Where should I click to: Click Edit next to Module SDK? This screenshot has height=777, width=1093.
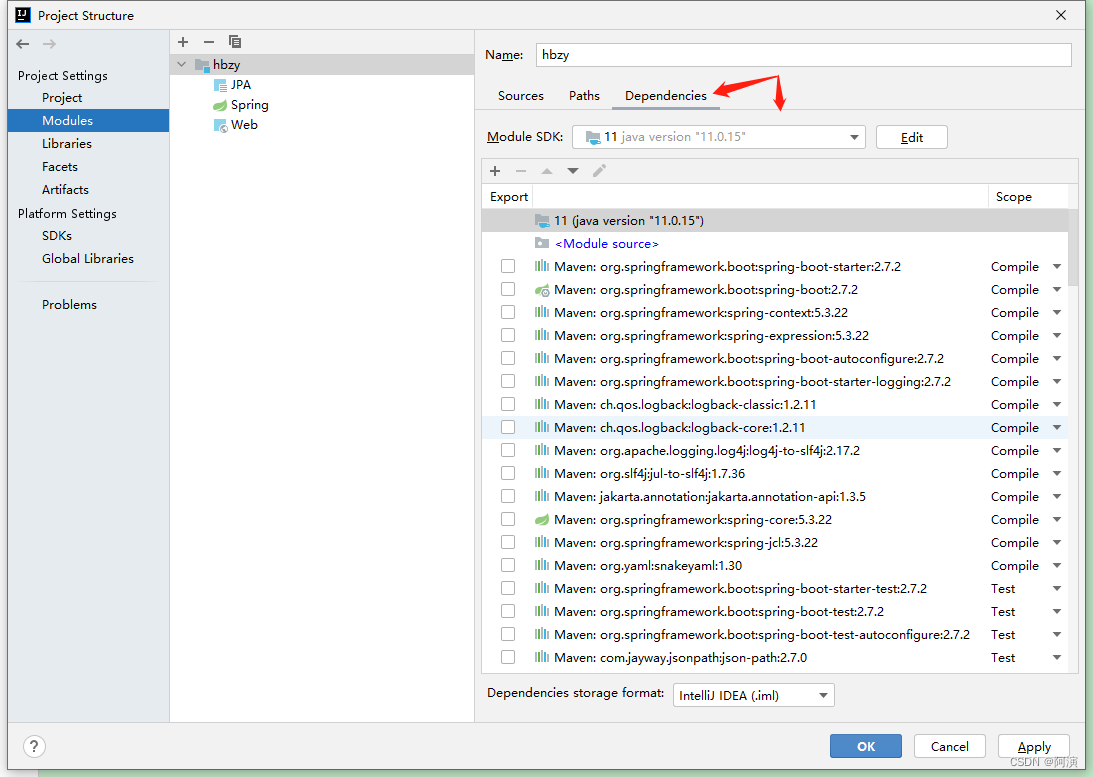(912, 137)
